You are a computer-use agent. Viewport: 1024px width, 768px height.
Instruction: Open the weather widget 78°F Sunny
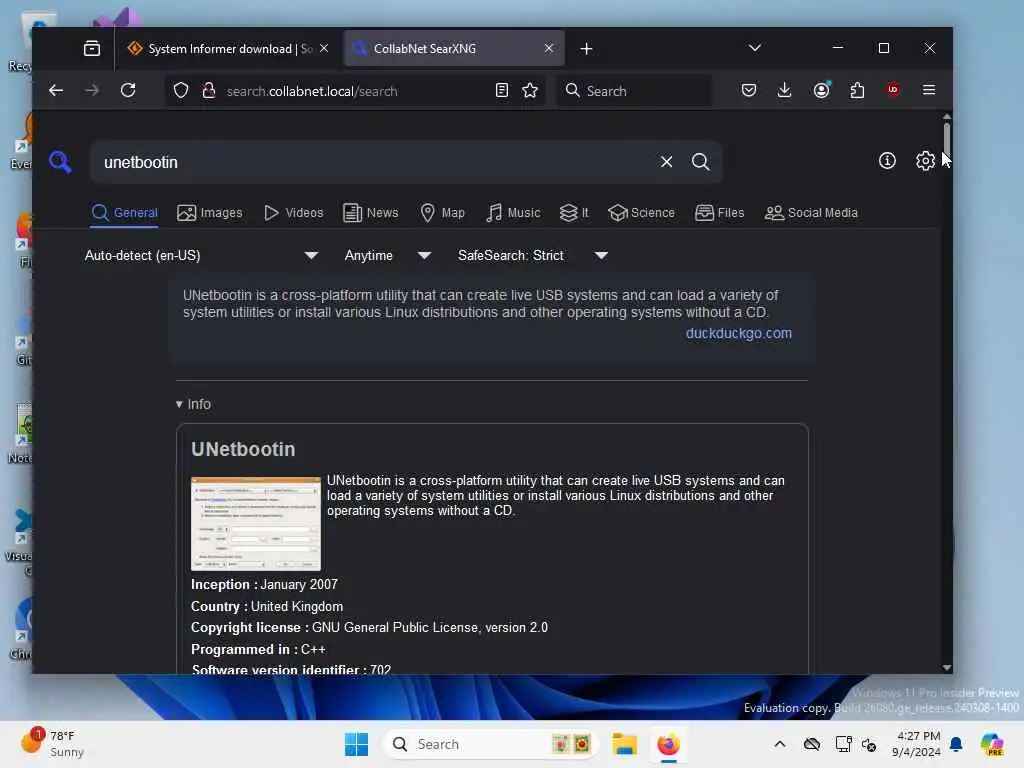pyautogui.click(x=52, y=744)
